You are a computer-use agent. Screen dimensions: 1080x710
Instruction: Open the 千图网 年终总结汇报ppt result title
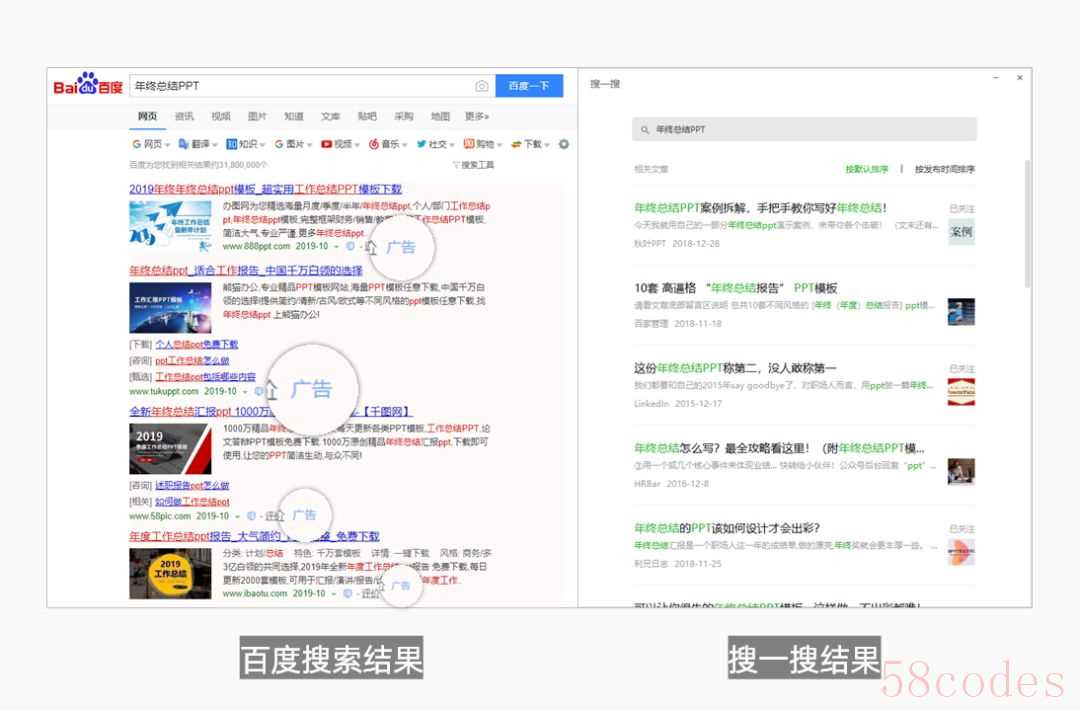[270, 412]
